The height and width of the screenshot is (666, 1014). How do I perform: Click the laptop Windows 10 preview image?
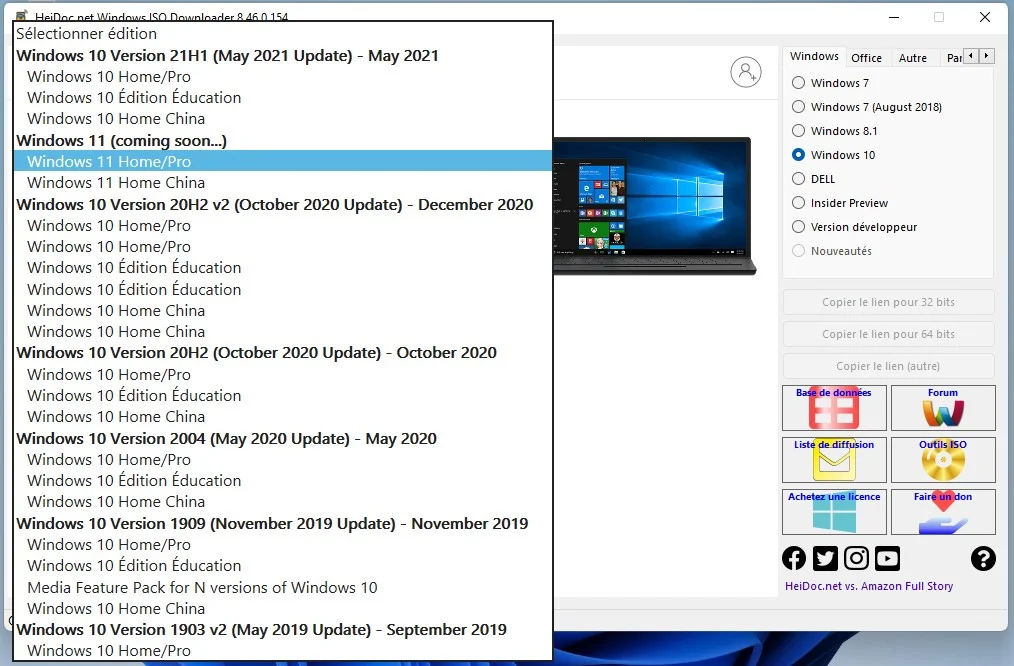(x=654, y=206)
